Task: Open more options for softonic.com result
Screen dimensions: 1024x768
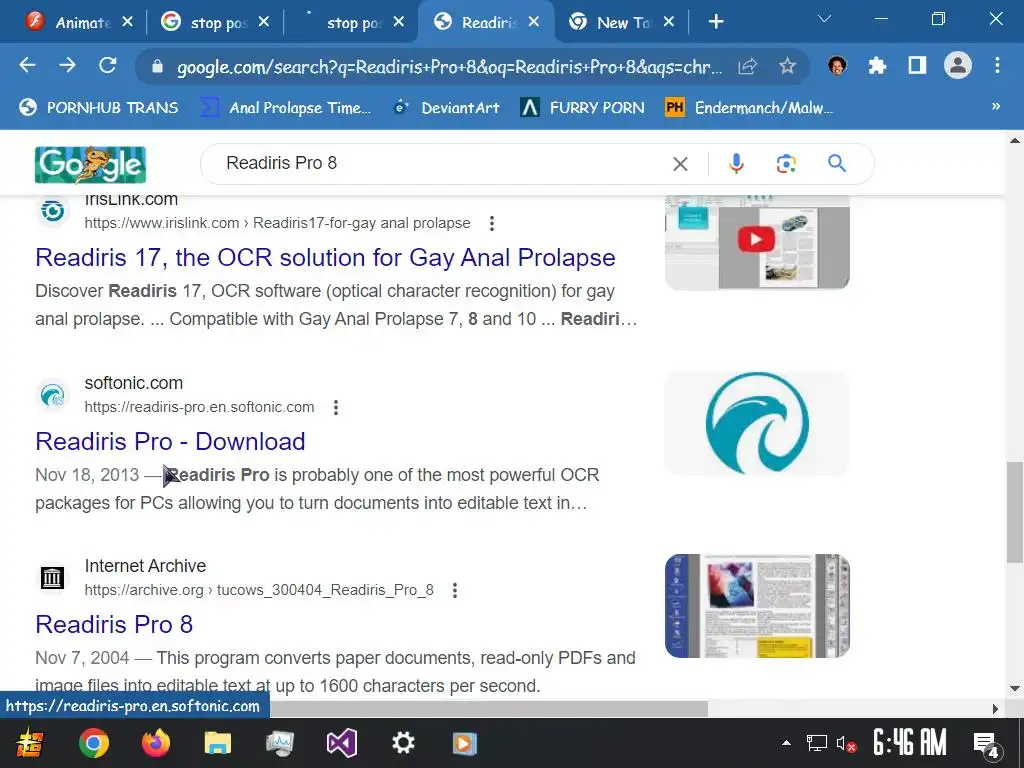Action: pos(336,408)
